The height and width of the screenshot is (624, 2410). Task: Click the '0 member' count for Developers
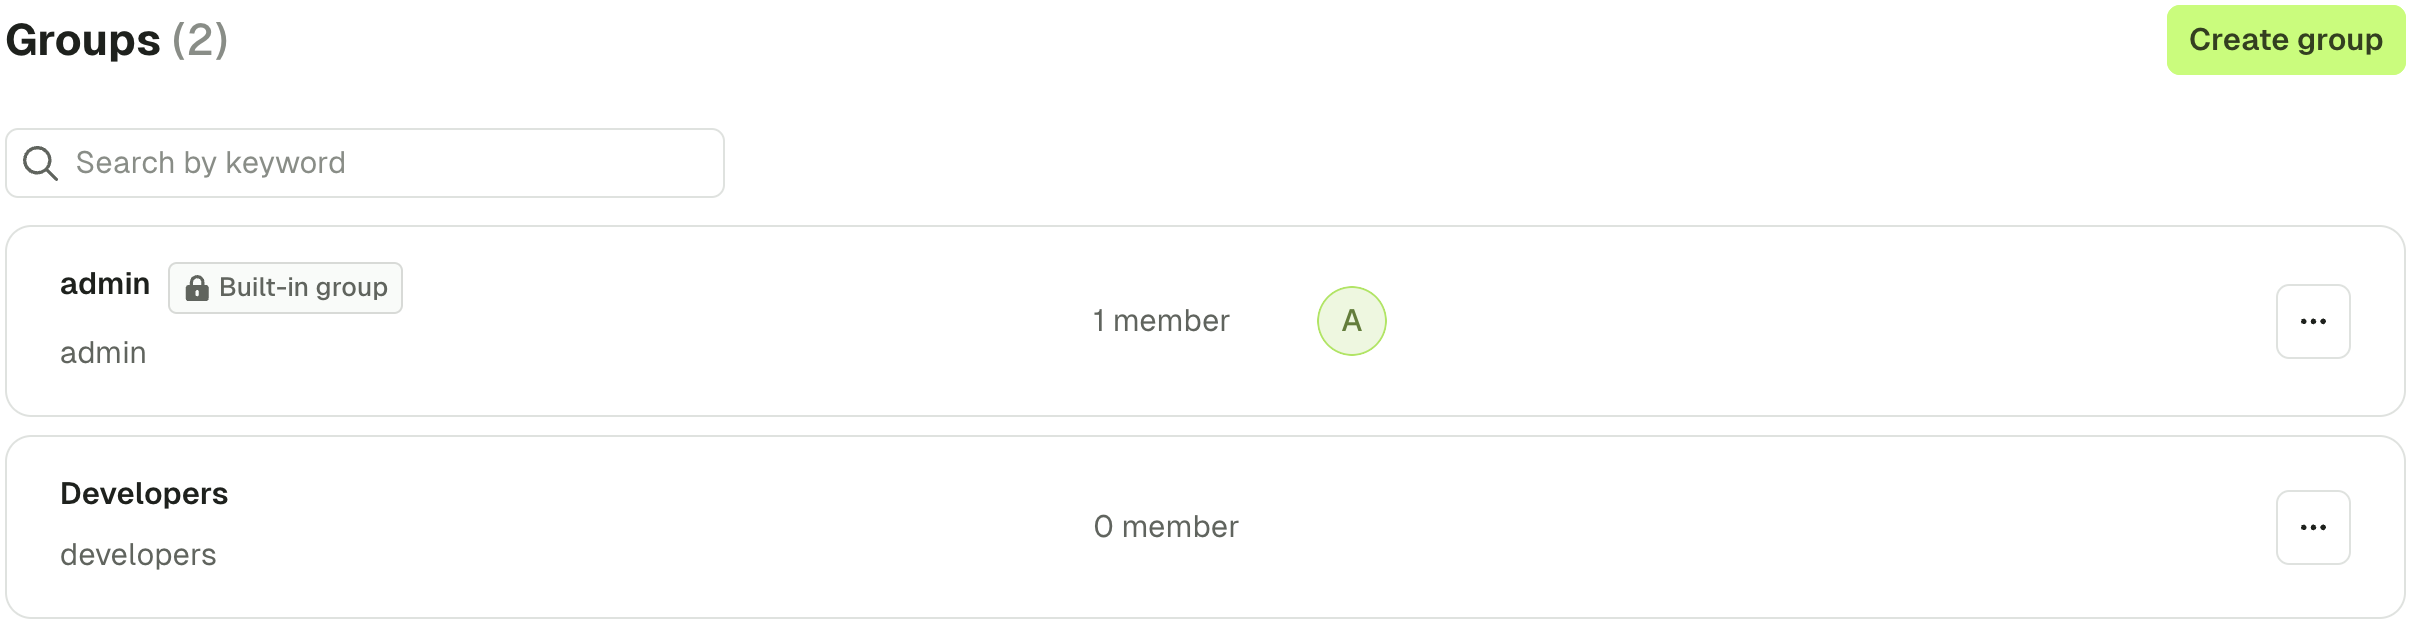1166,527
